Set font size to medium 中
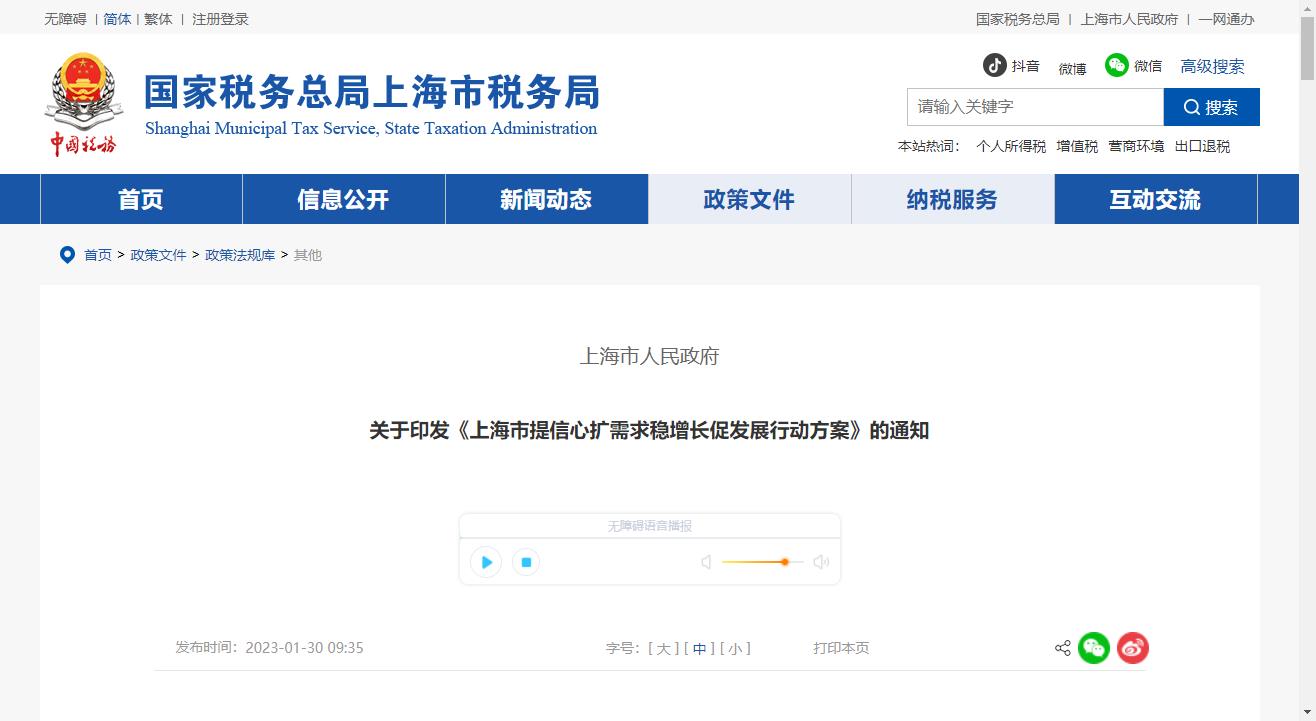The height and width of the screenshot is (721, 1316). [x=699, y=648]
